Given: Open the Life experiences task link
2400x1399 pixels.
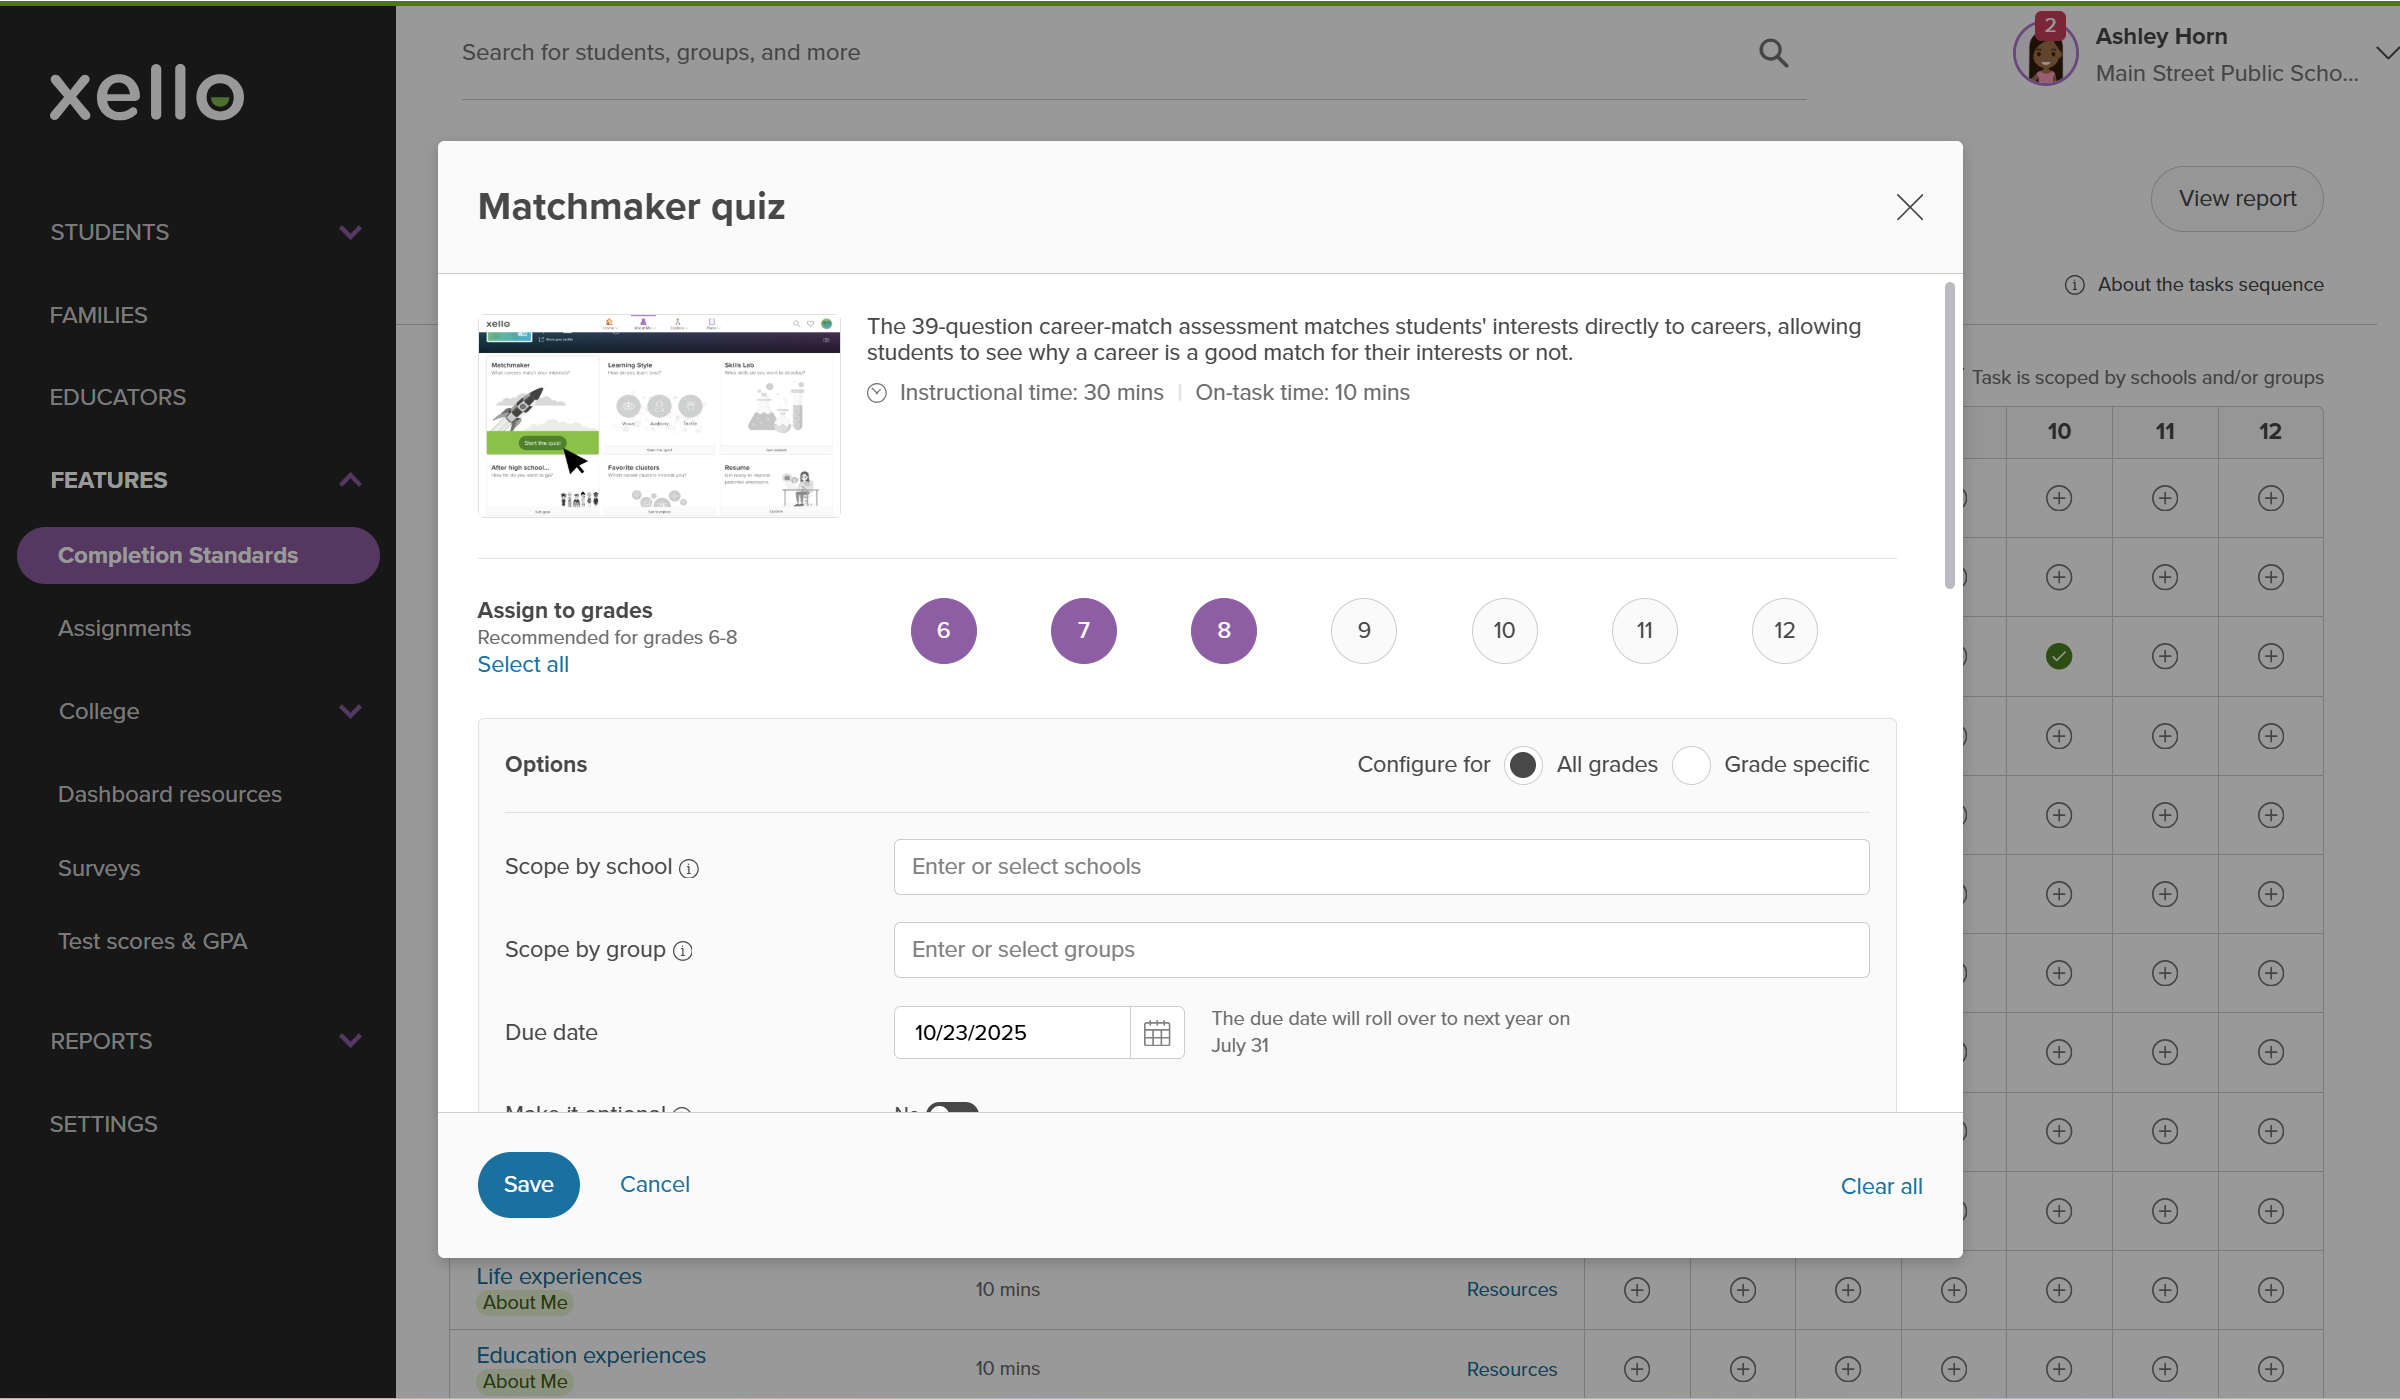Looking at the screenshot, I should [559, 1277].
